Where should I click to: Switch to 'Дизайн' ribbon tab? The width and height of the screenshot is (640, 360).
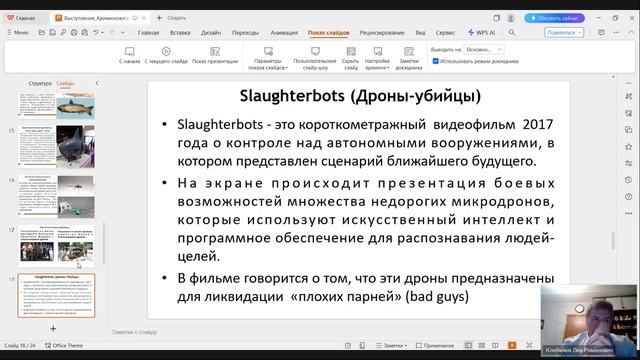(211, 33)
